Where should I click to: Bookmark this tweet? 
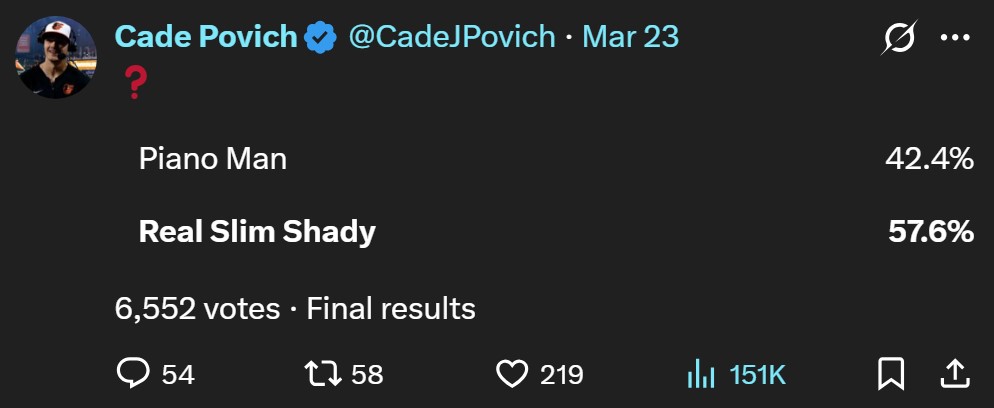889,374
